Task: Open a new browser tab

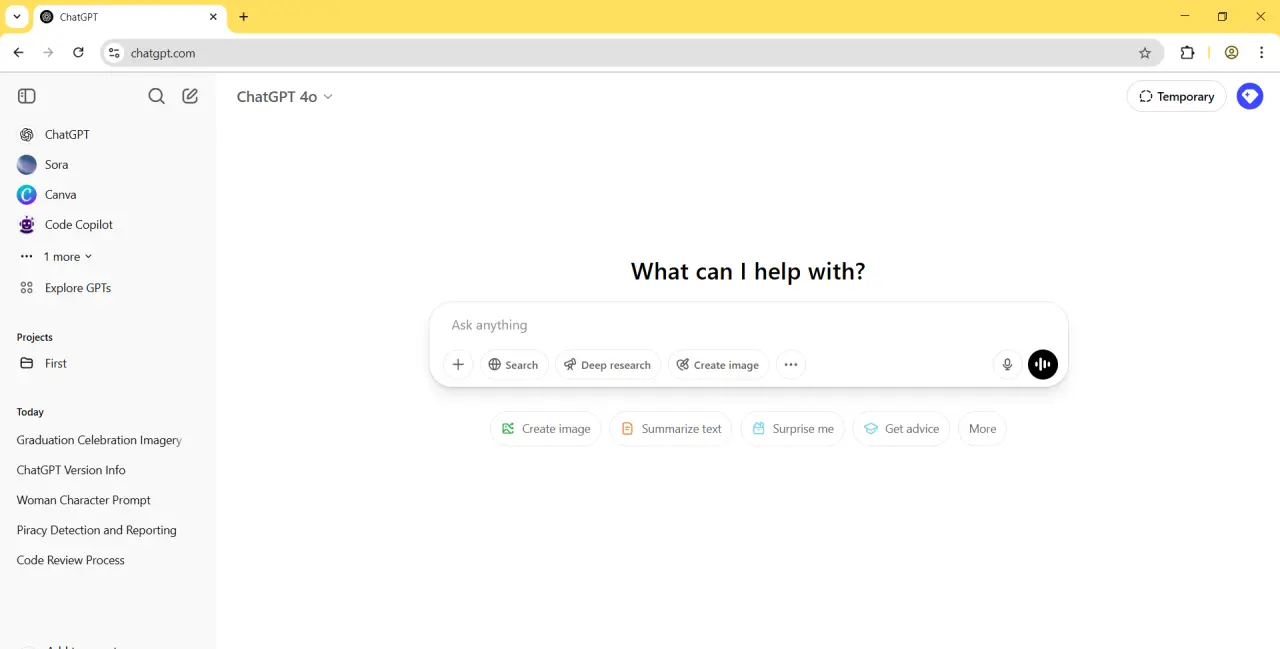Action: [243, 17]
